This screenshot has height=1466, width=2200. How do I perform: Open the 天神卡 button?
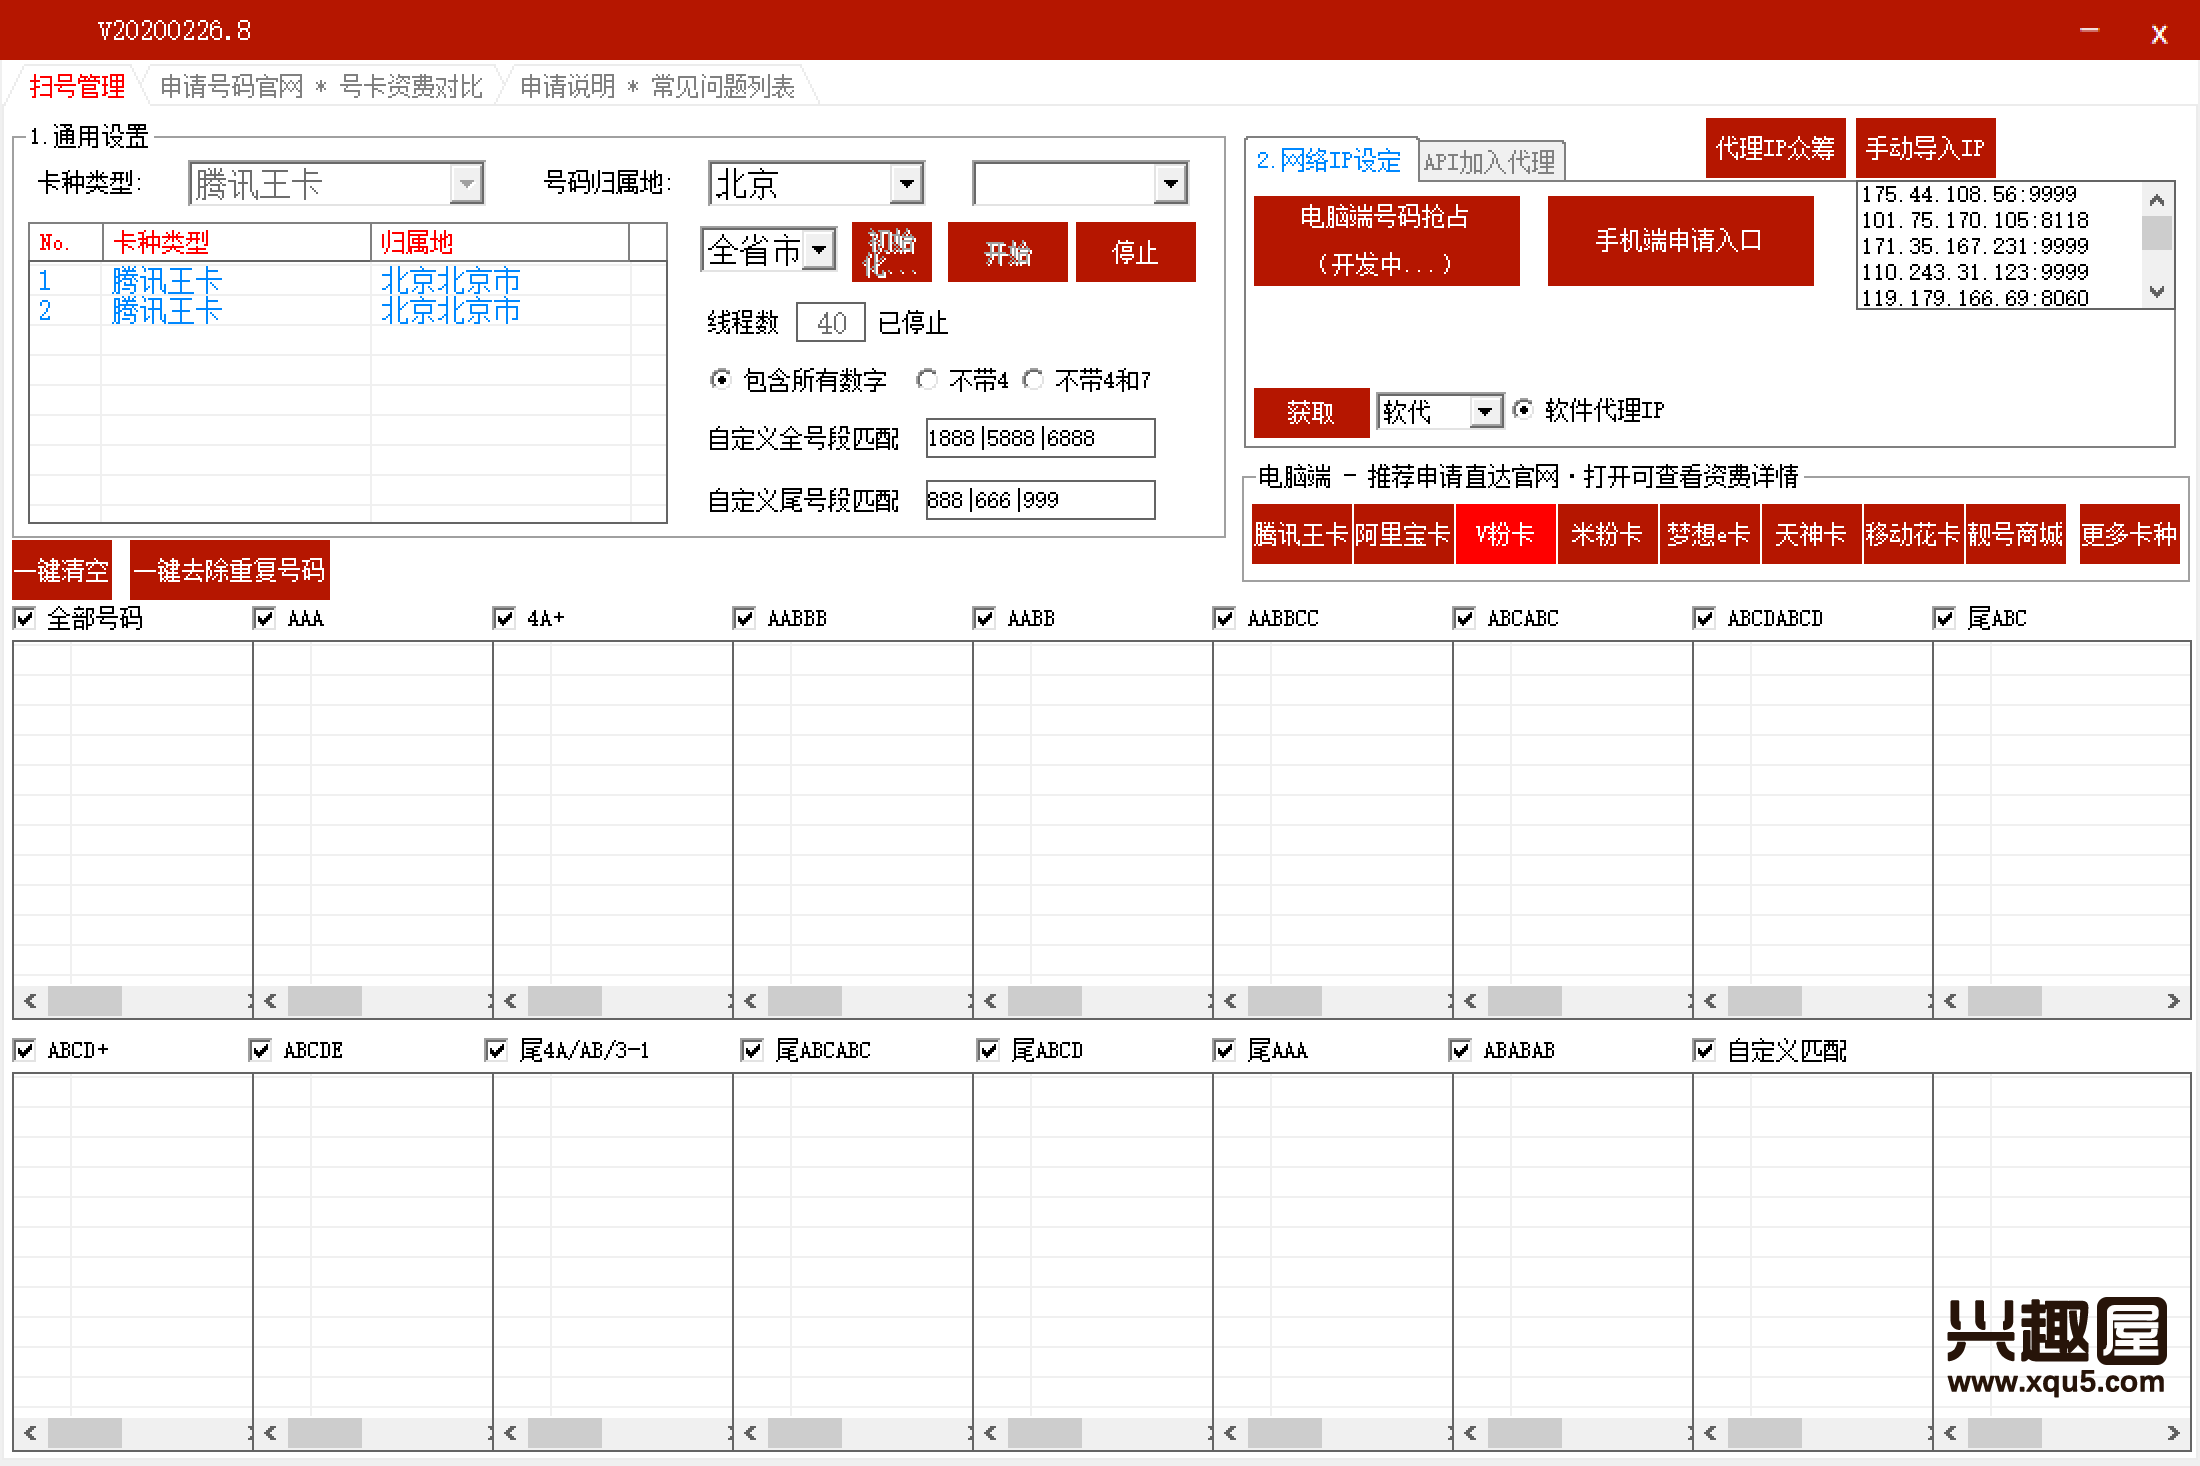tap(1811, 534)
